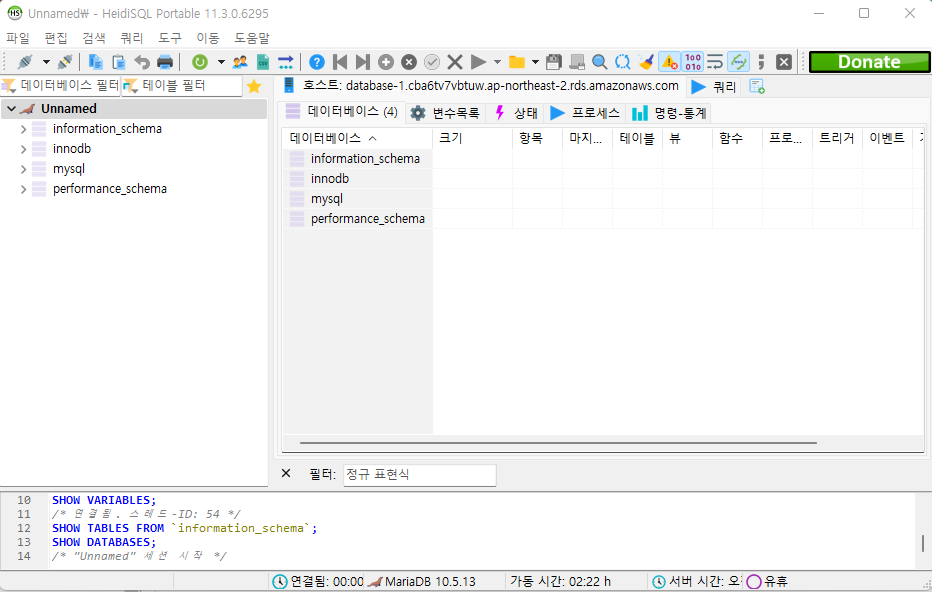Go to first row icon
This screenshot has height=592, width=932.
coord(340,62)
